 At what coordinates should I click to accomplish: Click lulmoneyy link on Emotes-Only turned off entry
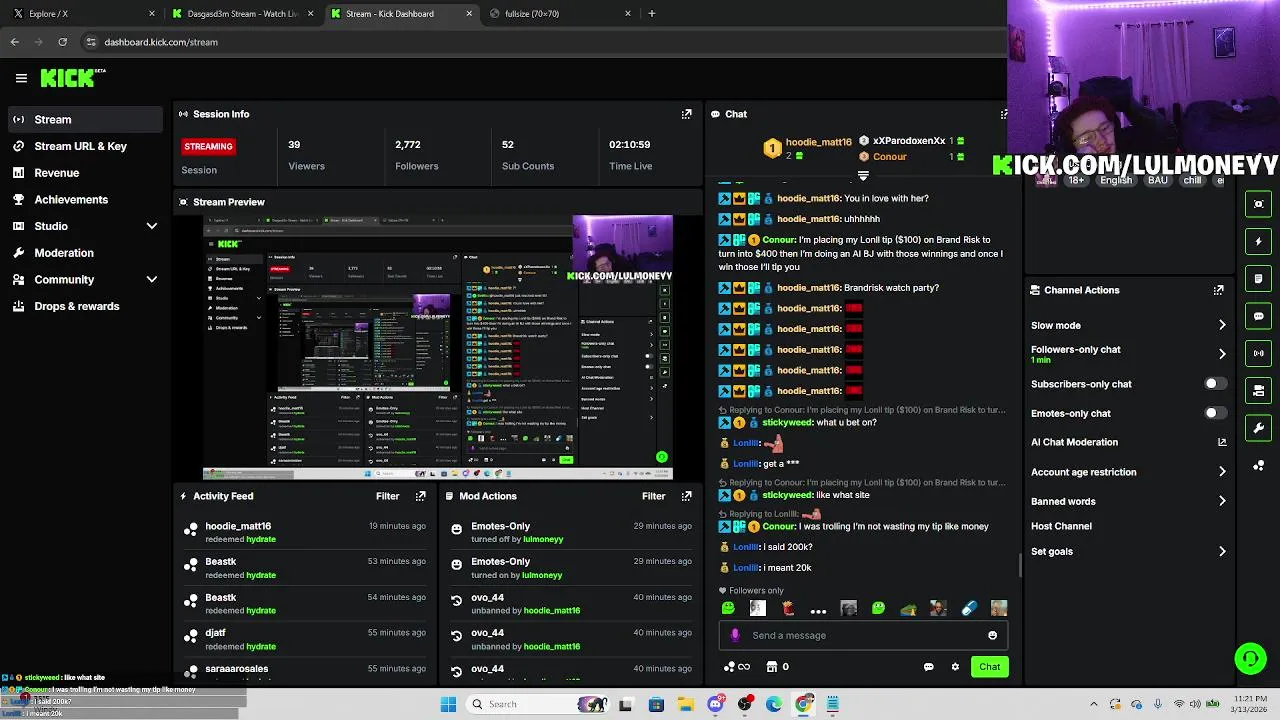[542, 539]
